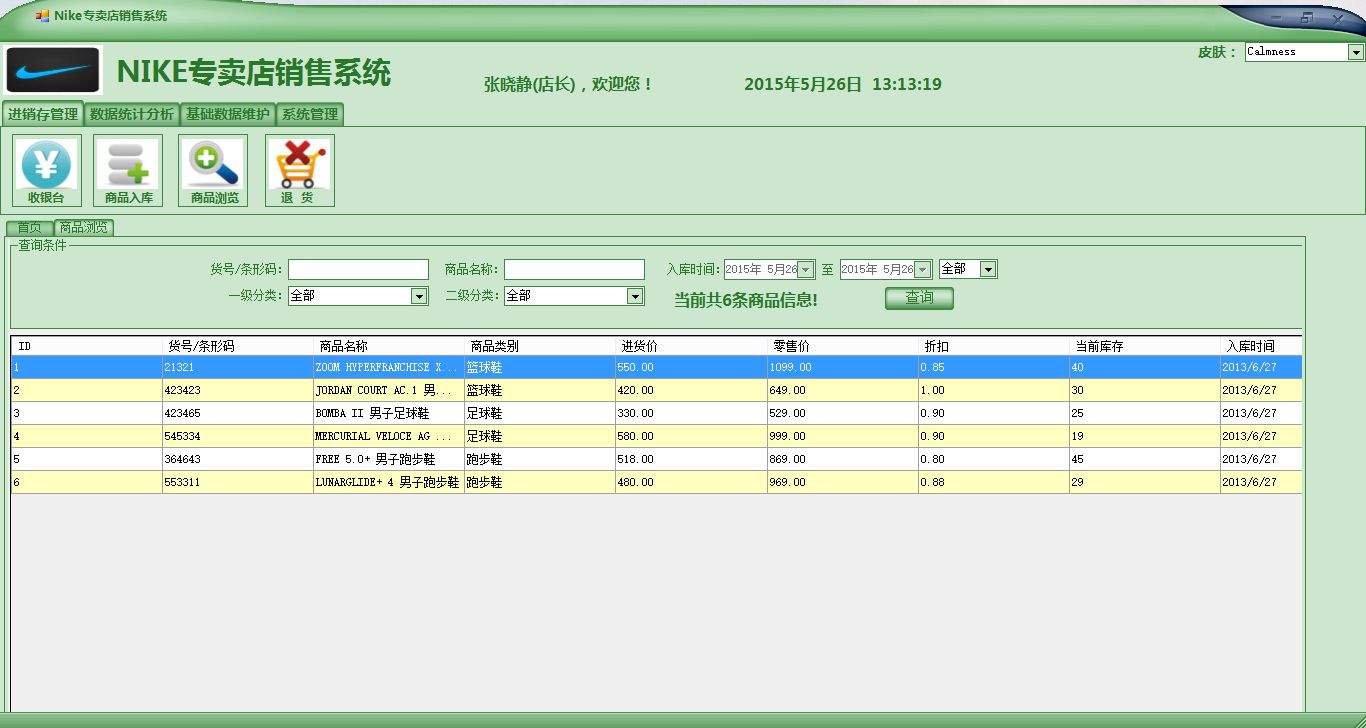This screenshot has height=728, width=1366.
Task: Switch to the 首页 tab
Action: click(29, 228)
